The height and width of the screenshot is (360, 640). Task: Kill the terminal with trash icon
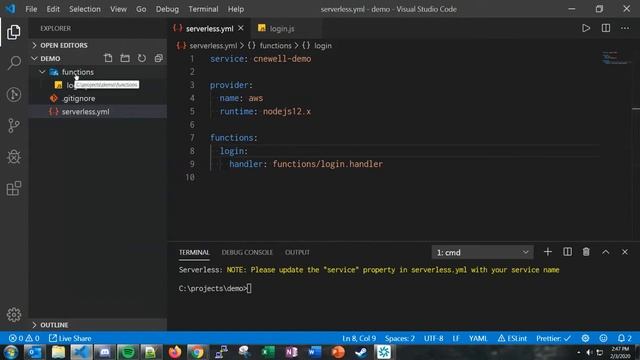coord(586,252)
